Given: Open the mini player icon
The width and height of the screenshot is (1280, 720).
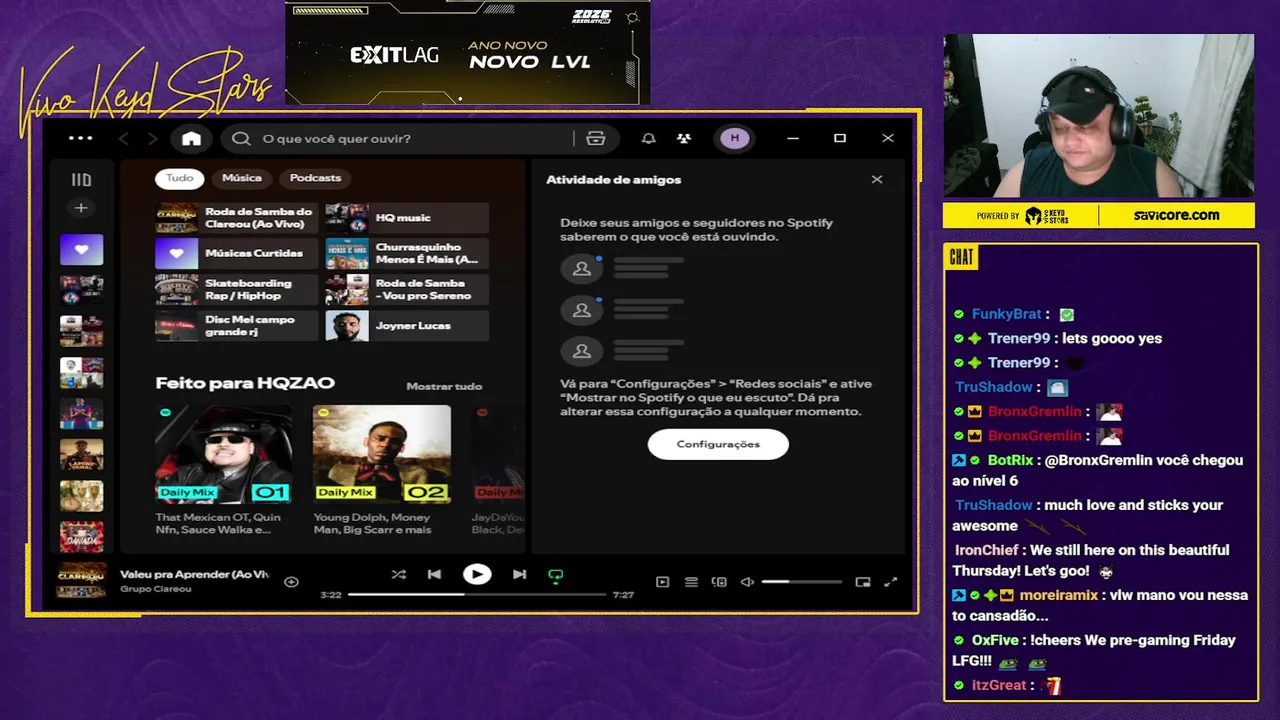Looking at the screenshot, I should coord(863,582).
